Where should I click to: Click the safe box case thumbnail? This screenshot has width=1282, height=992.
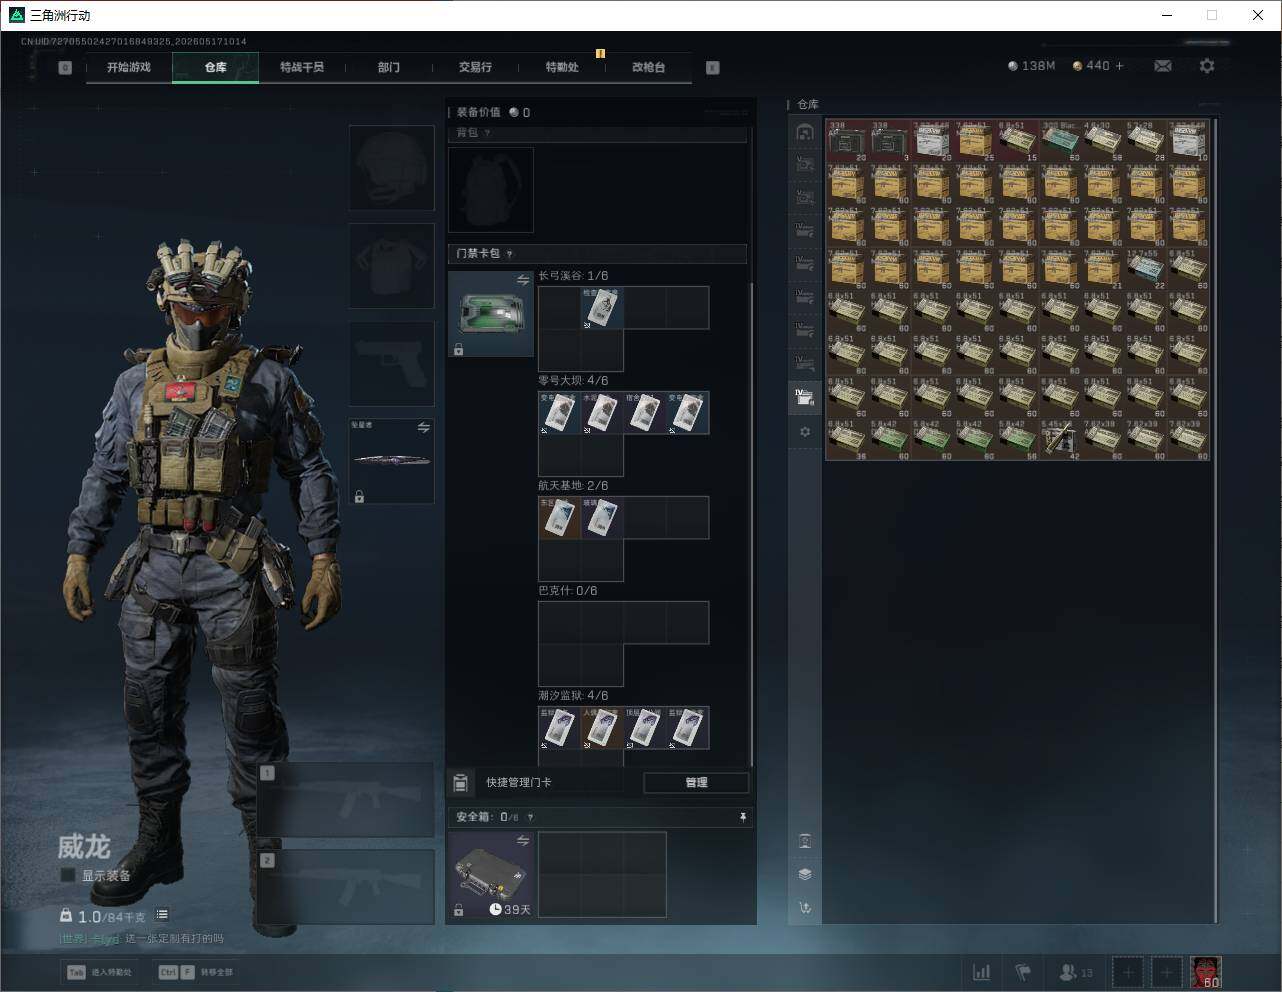490,875
